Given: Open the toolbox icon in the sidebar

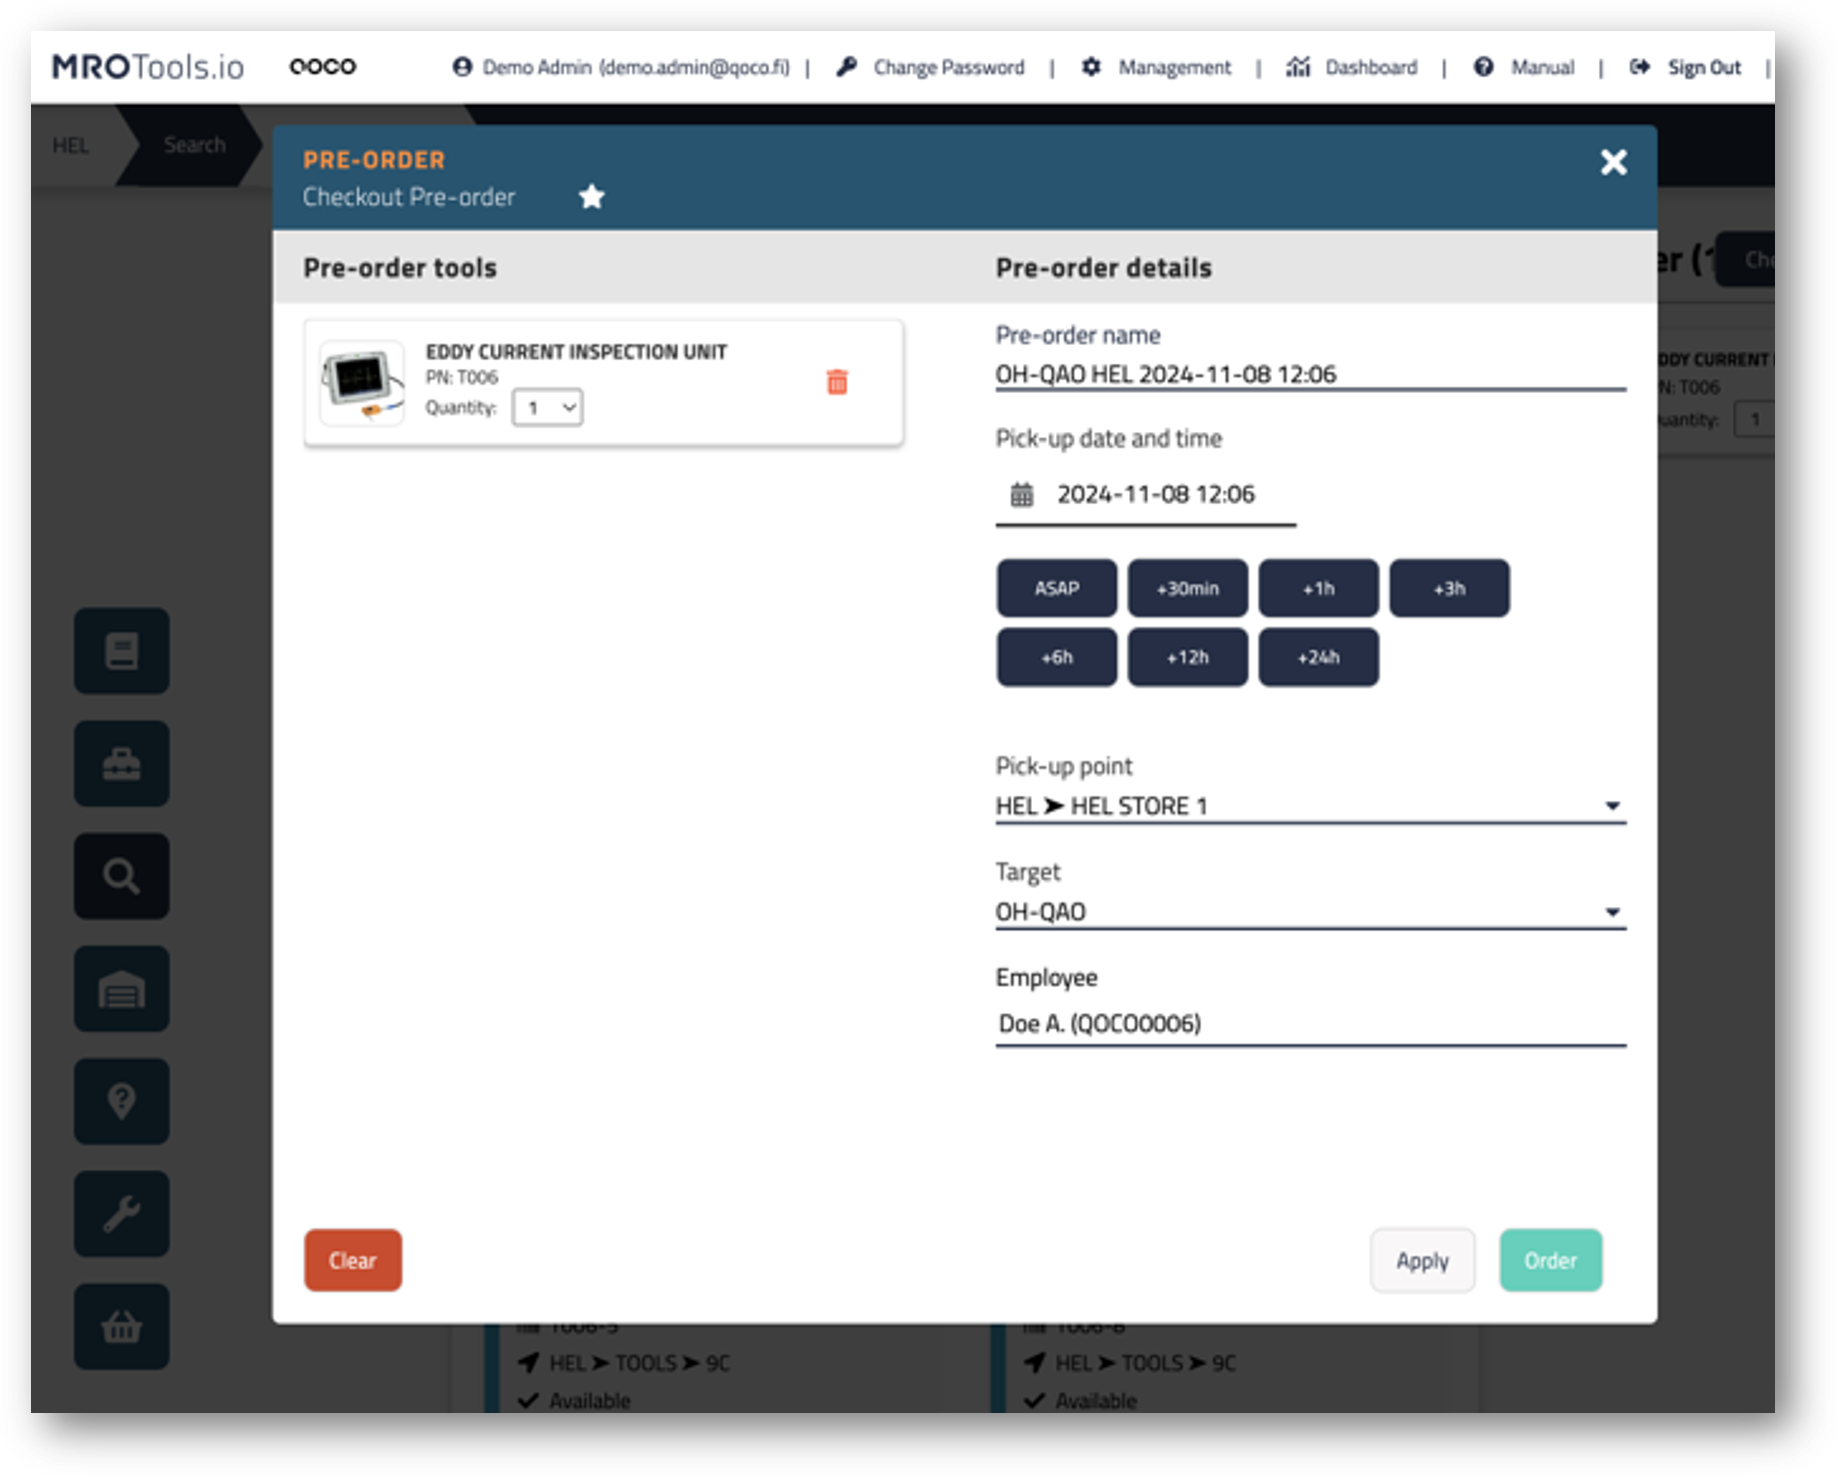Looking at the screenshot, I should pos(121,764).
